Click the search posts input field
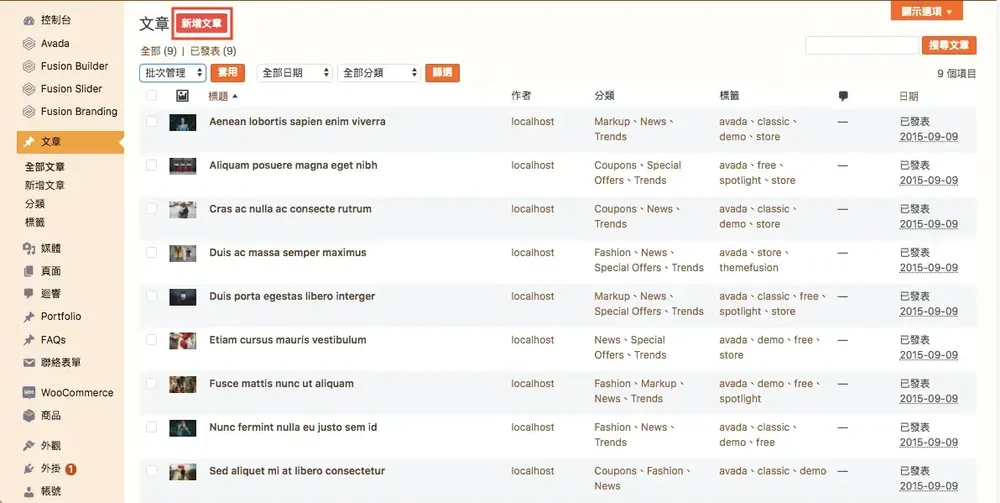1000x503 pixels. [x=862, y=45]
